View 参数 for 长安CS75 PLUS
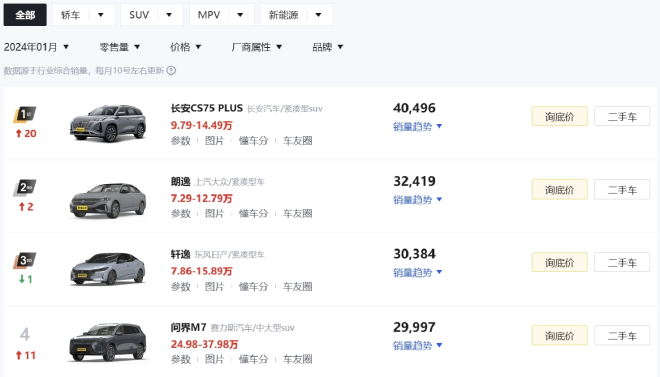The width and height of the screenshot is (660, 377). click(181, 141)
